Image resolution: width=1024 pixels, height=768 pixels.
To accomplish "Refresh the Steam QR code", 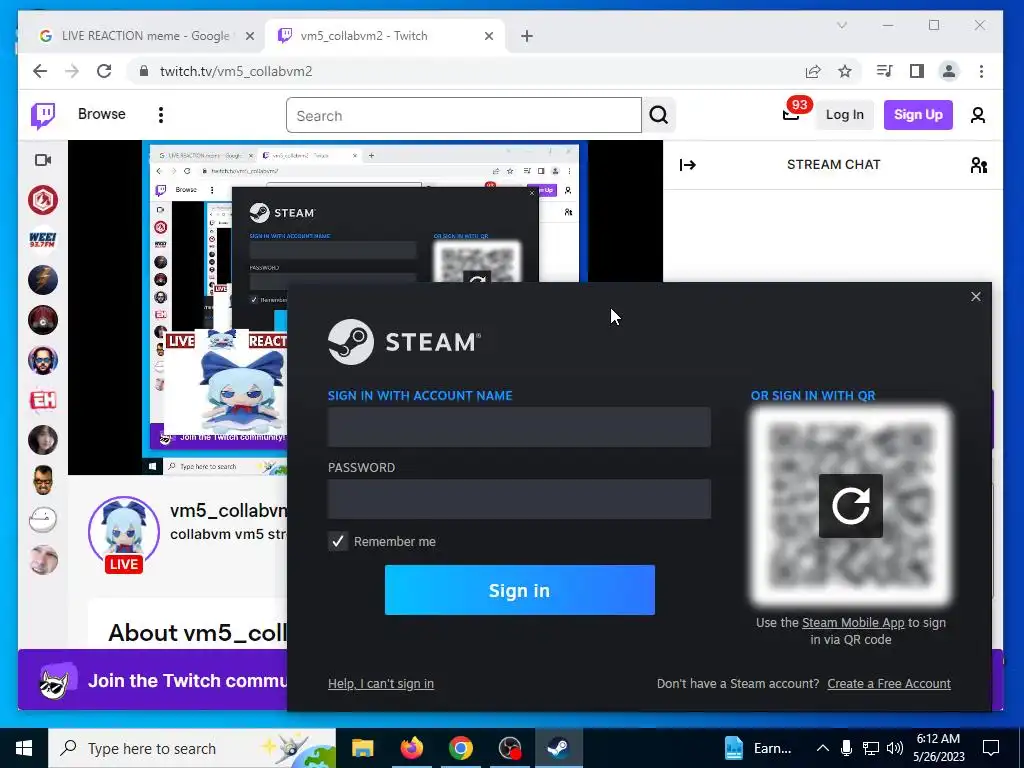I will click(850, 505).
